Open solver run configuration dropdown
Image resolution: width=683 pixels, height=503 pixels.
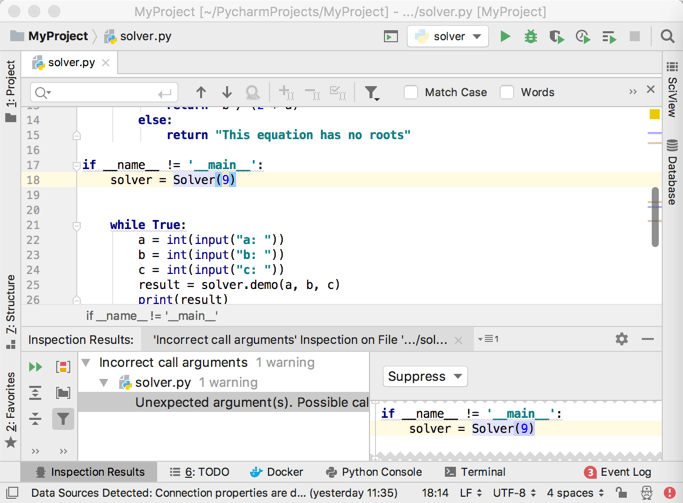448,37
